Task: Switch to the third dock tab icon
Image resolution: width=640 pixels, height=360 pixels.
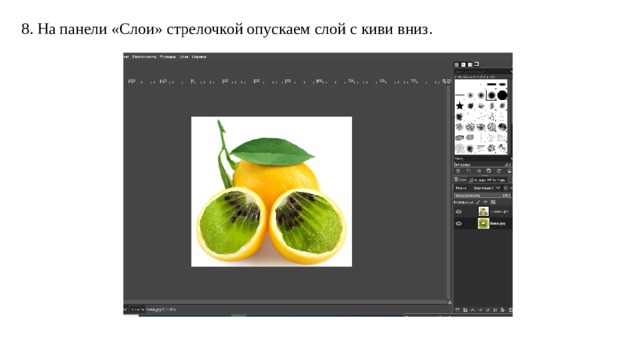Action: pos(470,64)
